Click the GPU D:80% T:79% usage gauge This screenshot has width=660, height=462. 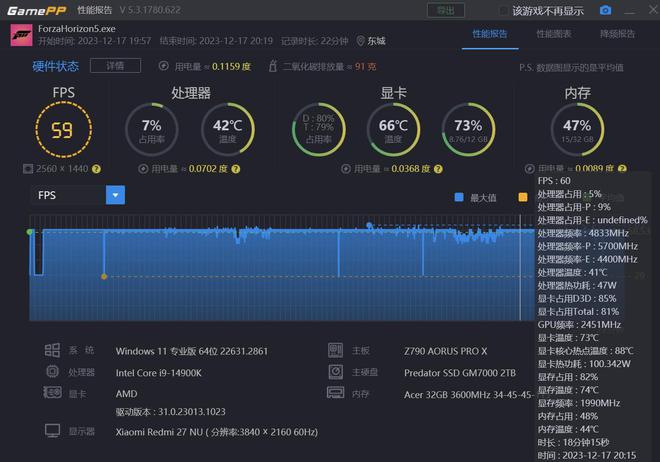[x=319, y=130]
